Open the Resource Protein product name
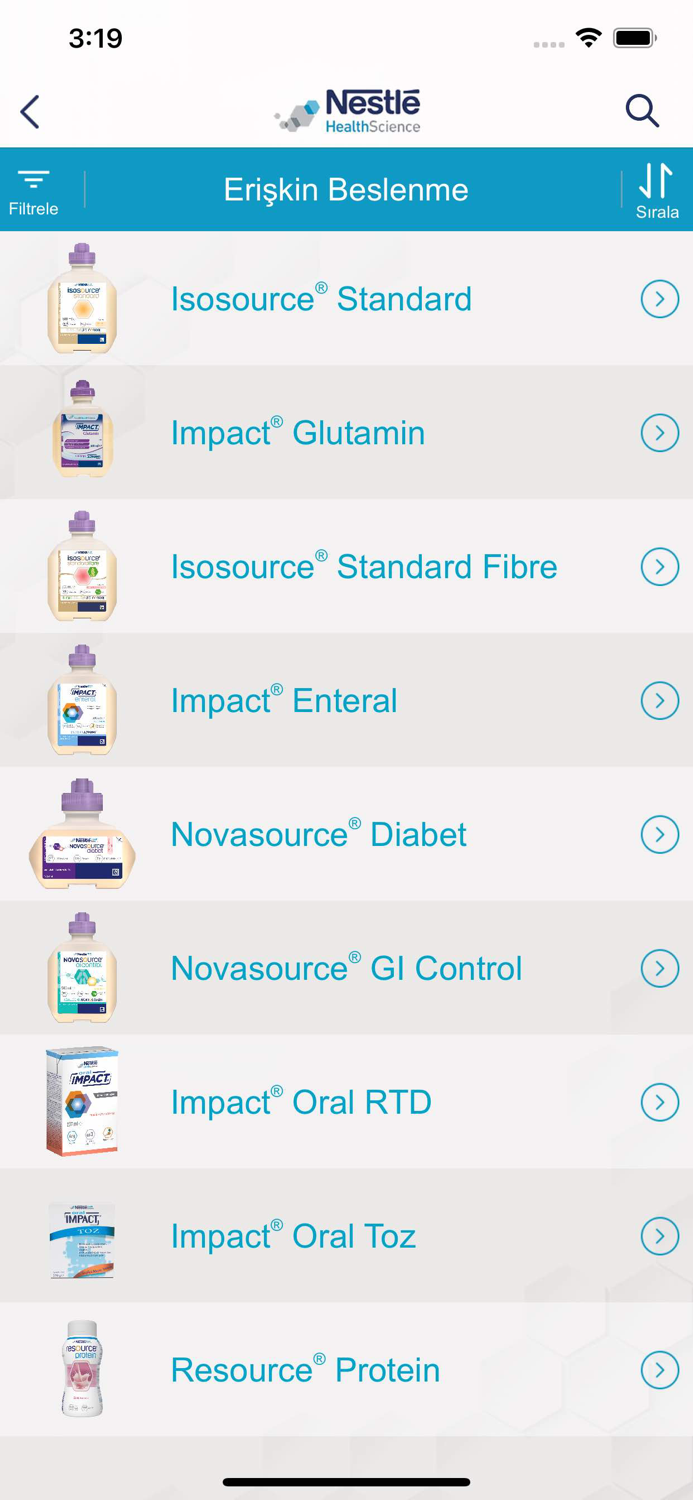693x1500 pixels. point(305,1370)
